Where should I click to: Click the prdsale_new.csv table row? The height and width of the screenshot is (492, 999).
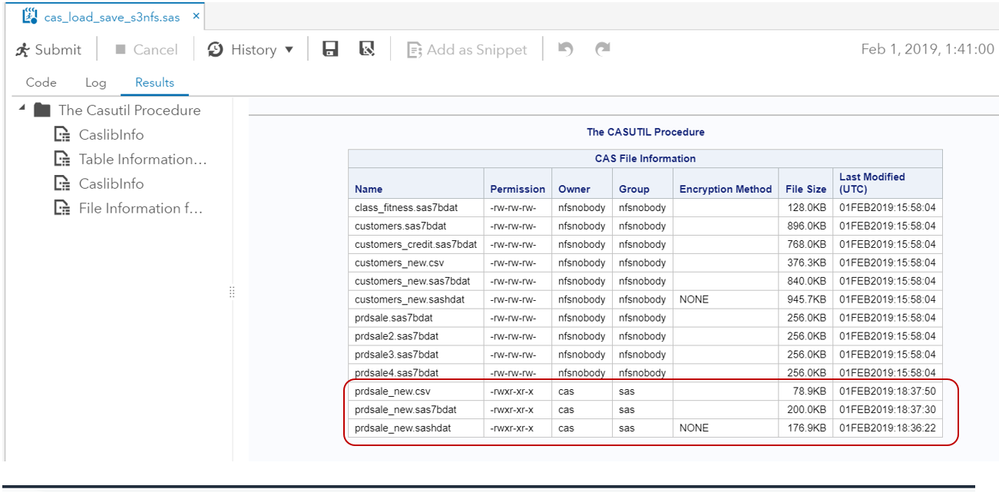[398, 391]
